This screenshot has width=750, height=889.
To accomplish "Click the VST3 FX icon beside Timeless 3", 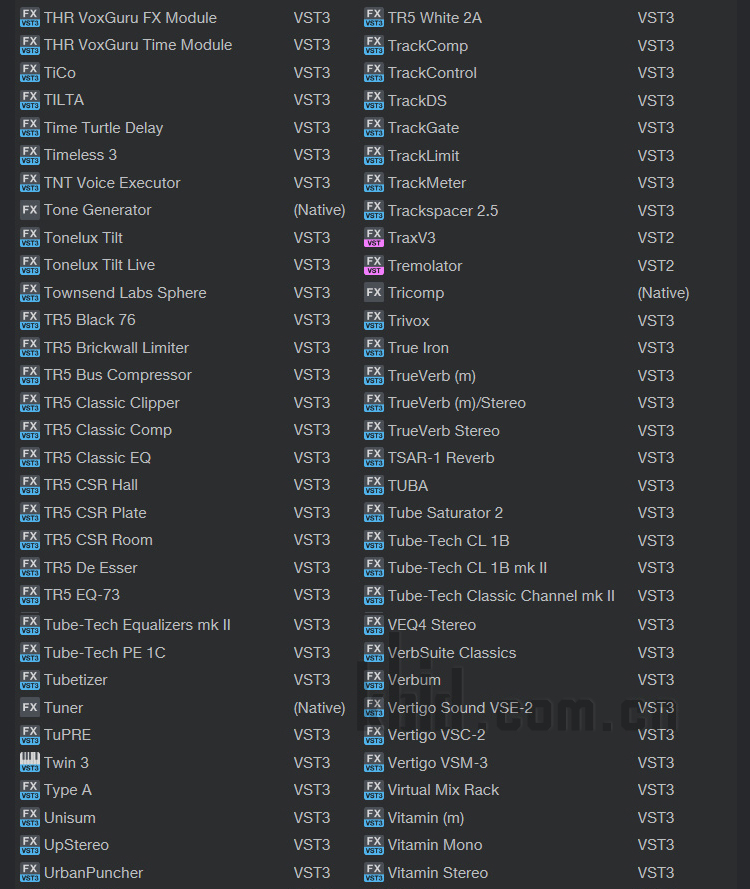I will tap(29, 155).
